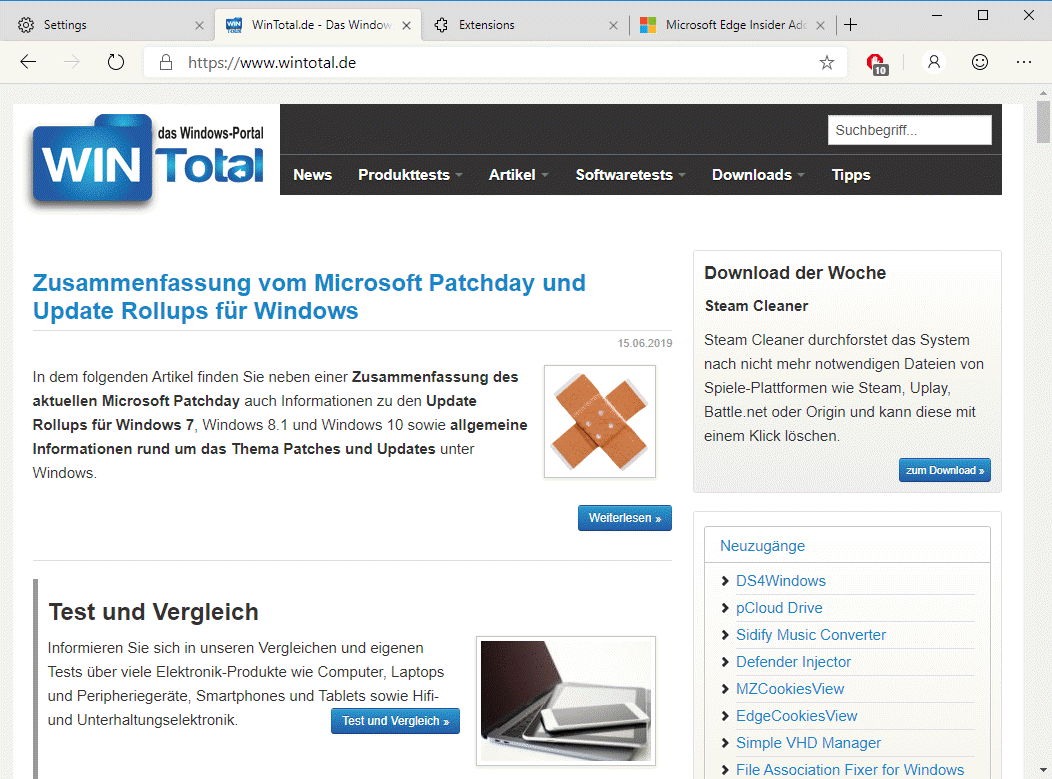Open the MZCookiesView link
This screenshot has width=1052, height=779.
(x=790, y=689)
